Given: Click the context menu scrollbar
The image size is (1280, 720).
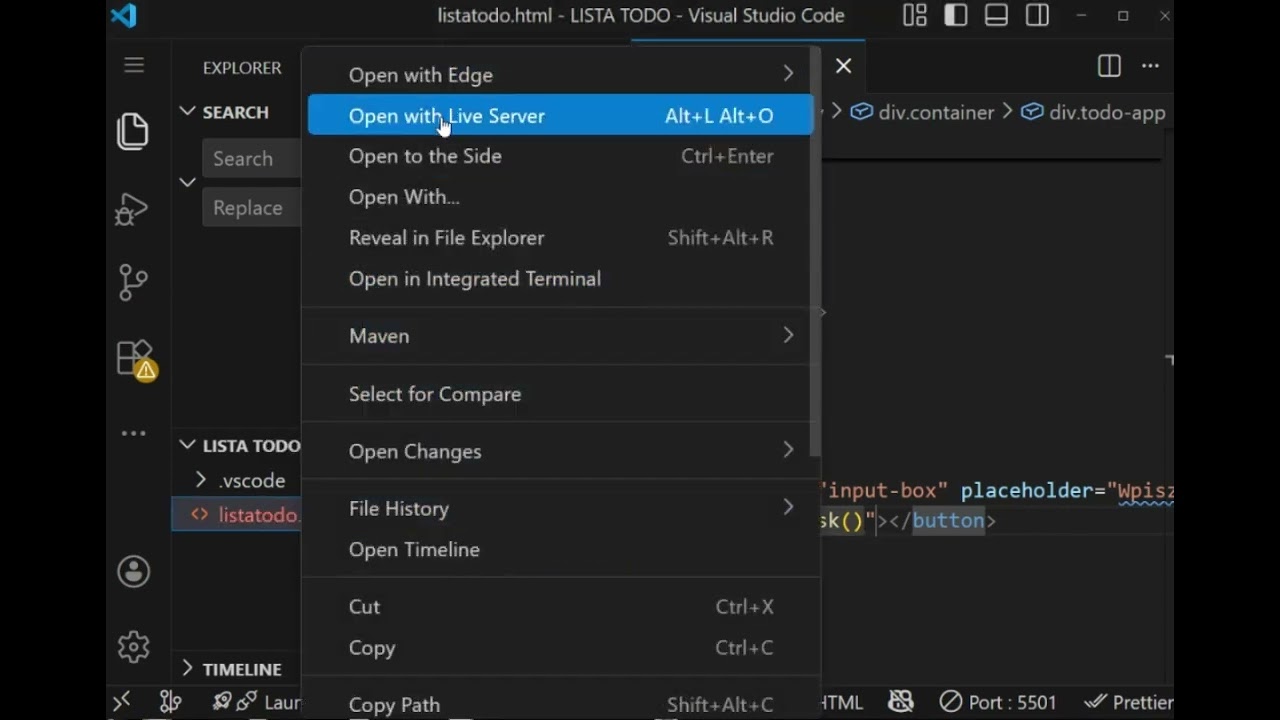Looking at the screenshot, I should [x=816, y=252].
